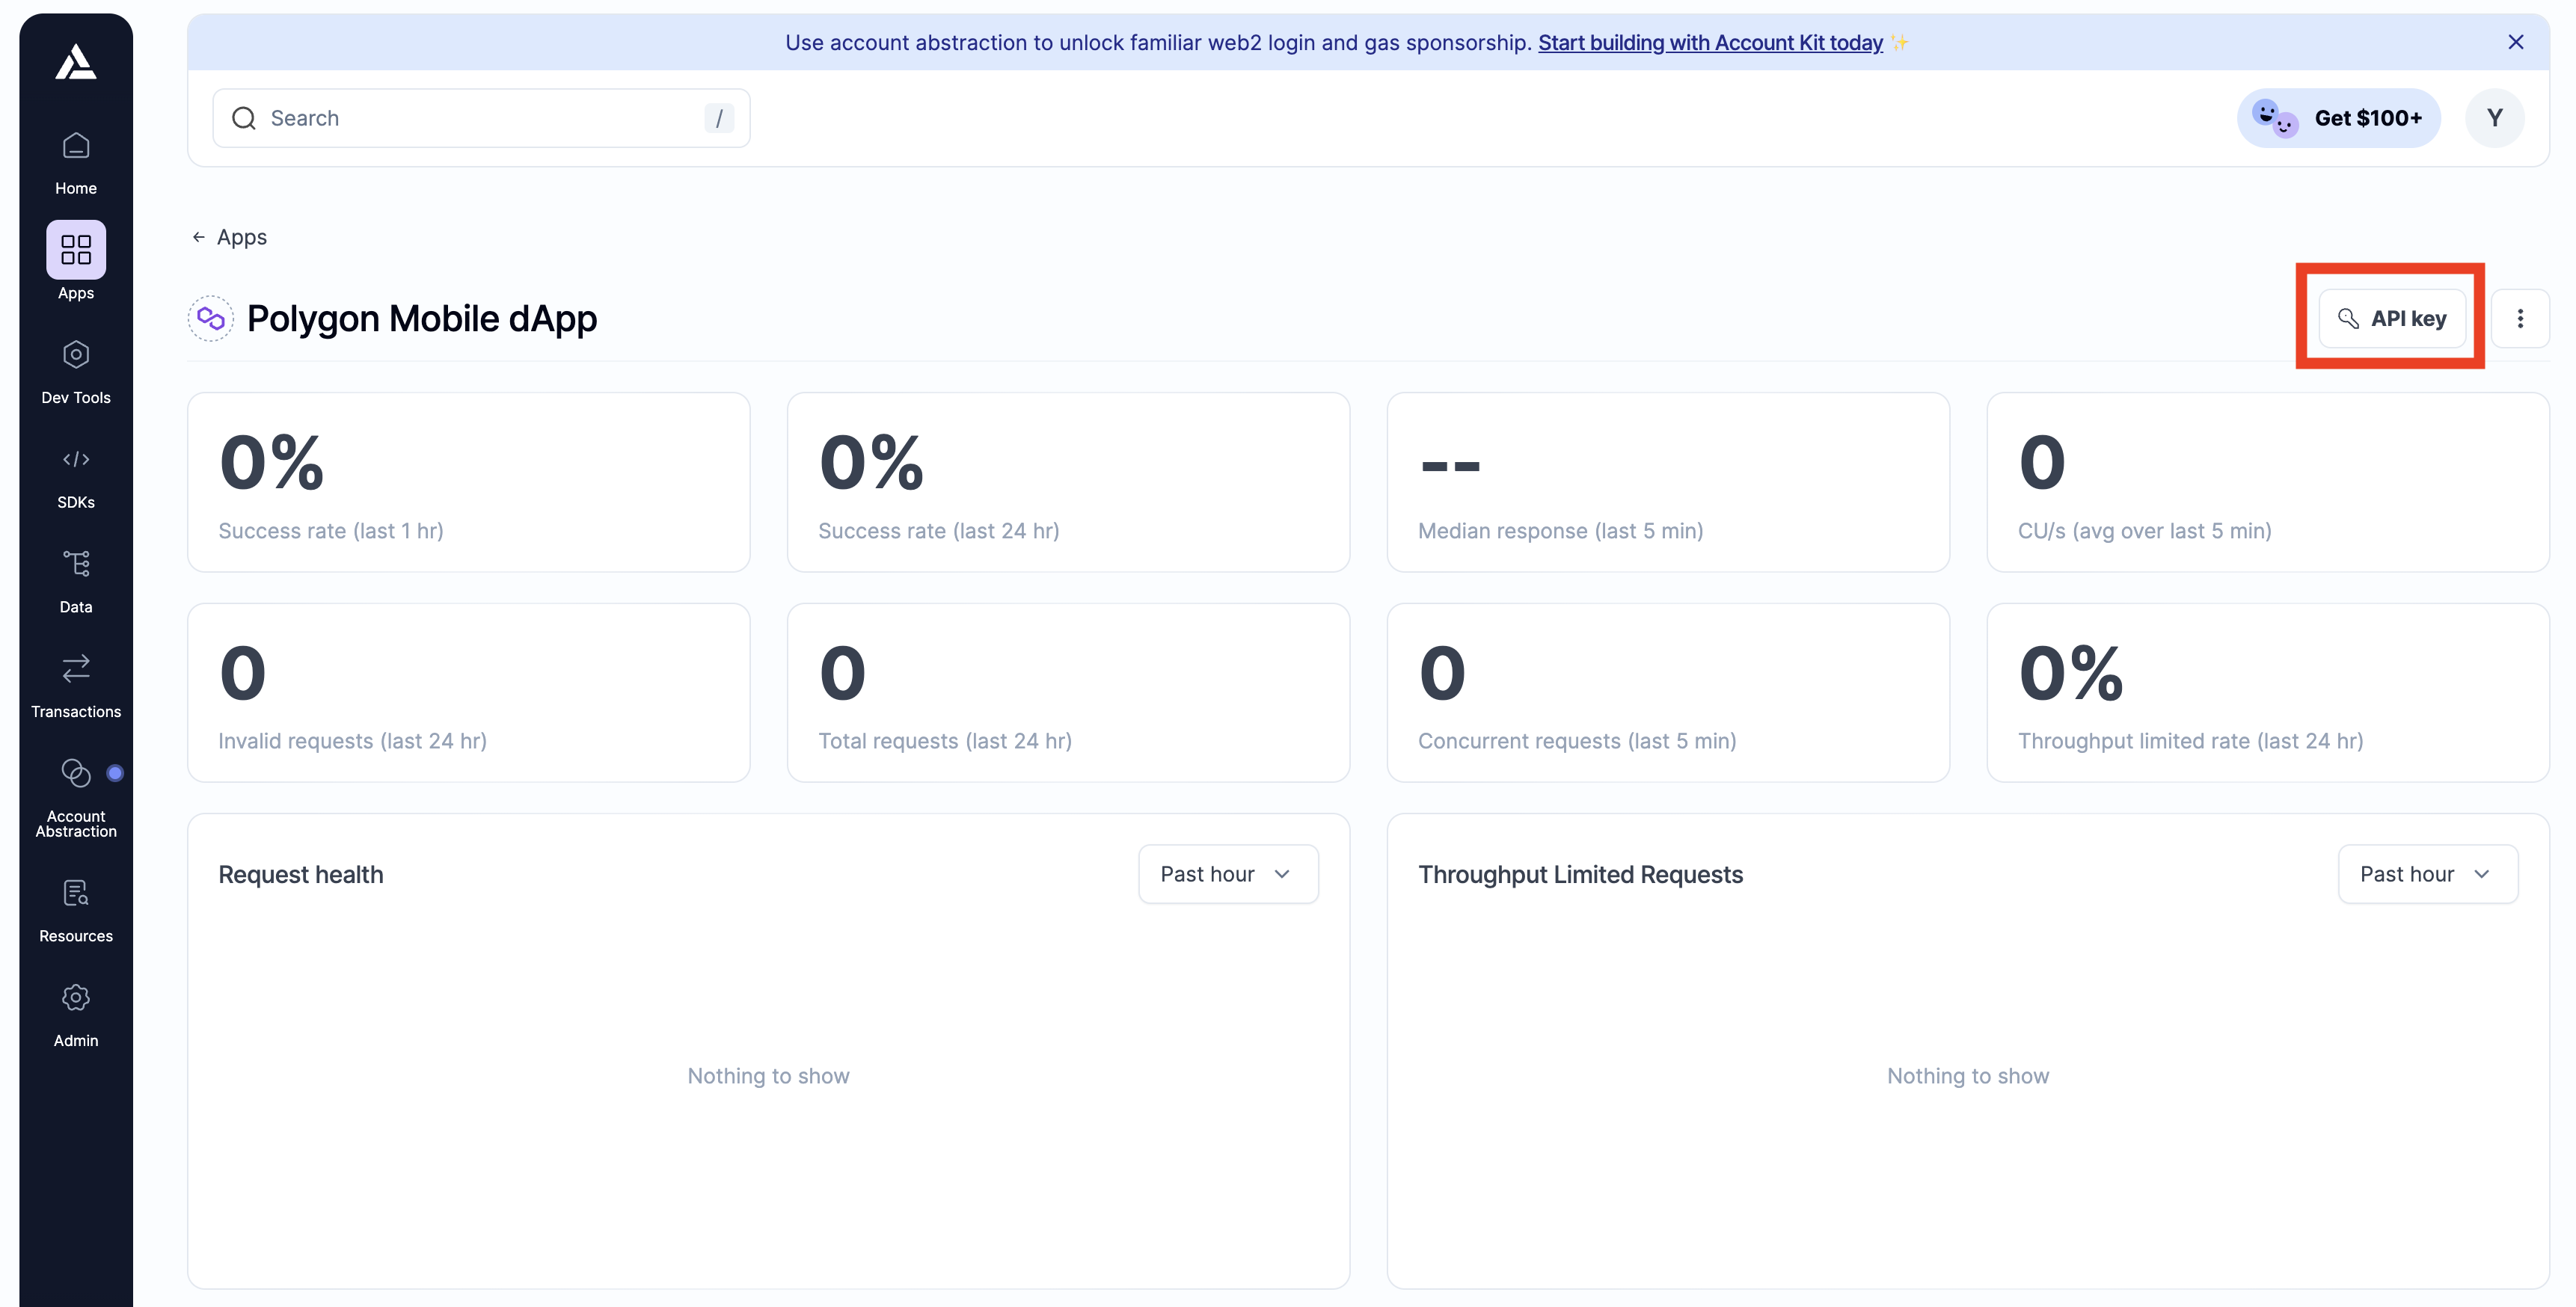Click Success rate (last 24 hr) card

point(1068,482)
